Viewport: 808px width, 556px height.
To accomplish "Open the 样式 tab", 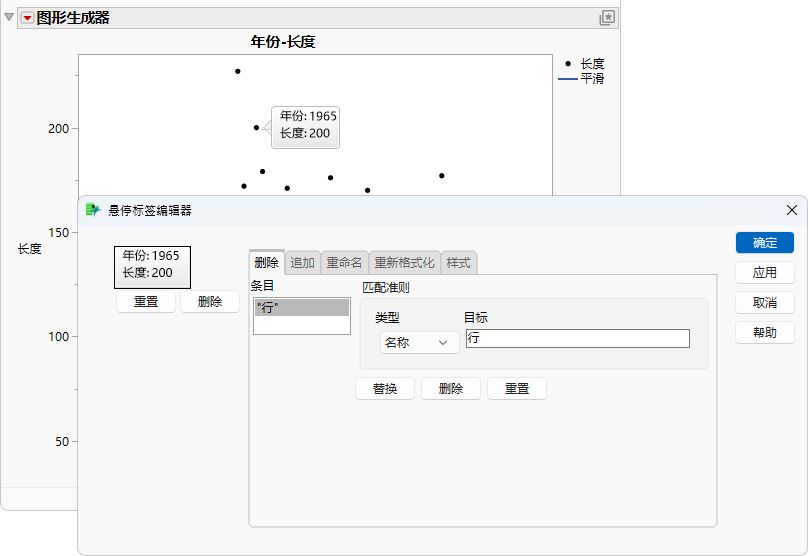I will [x=459, y=263].
